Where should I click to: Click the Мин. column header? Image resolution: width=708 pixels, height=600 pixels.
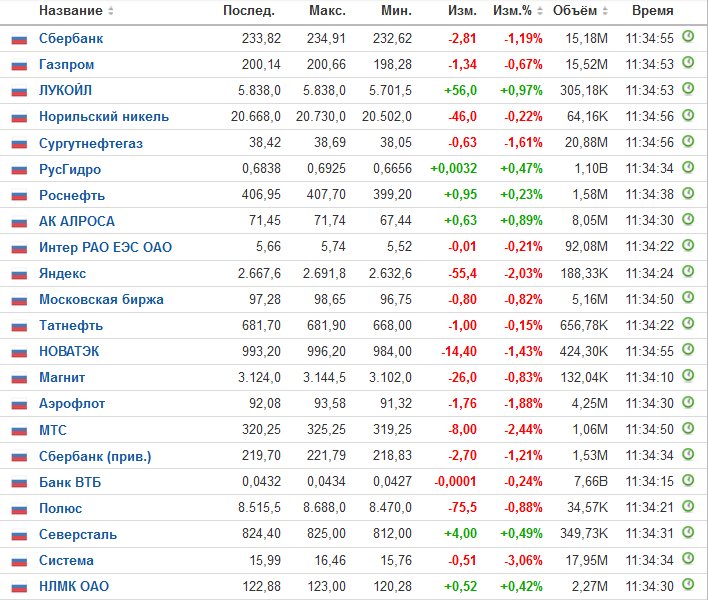[x=396, y=11]
